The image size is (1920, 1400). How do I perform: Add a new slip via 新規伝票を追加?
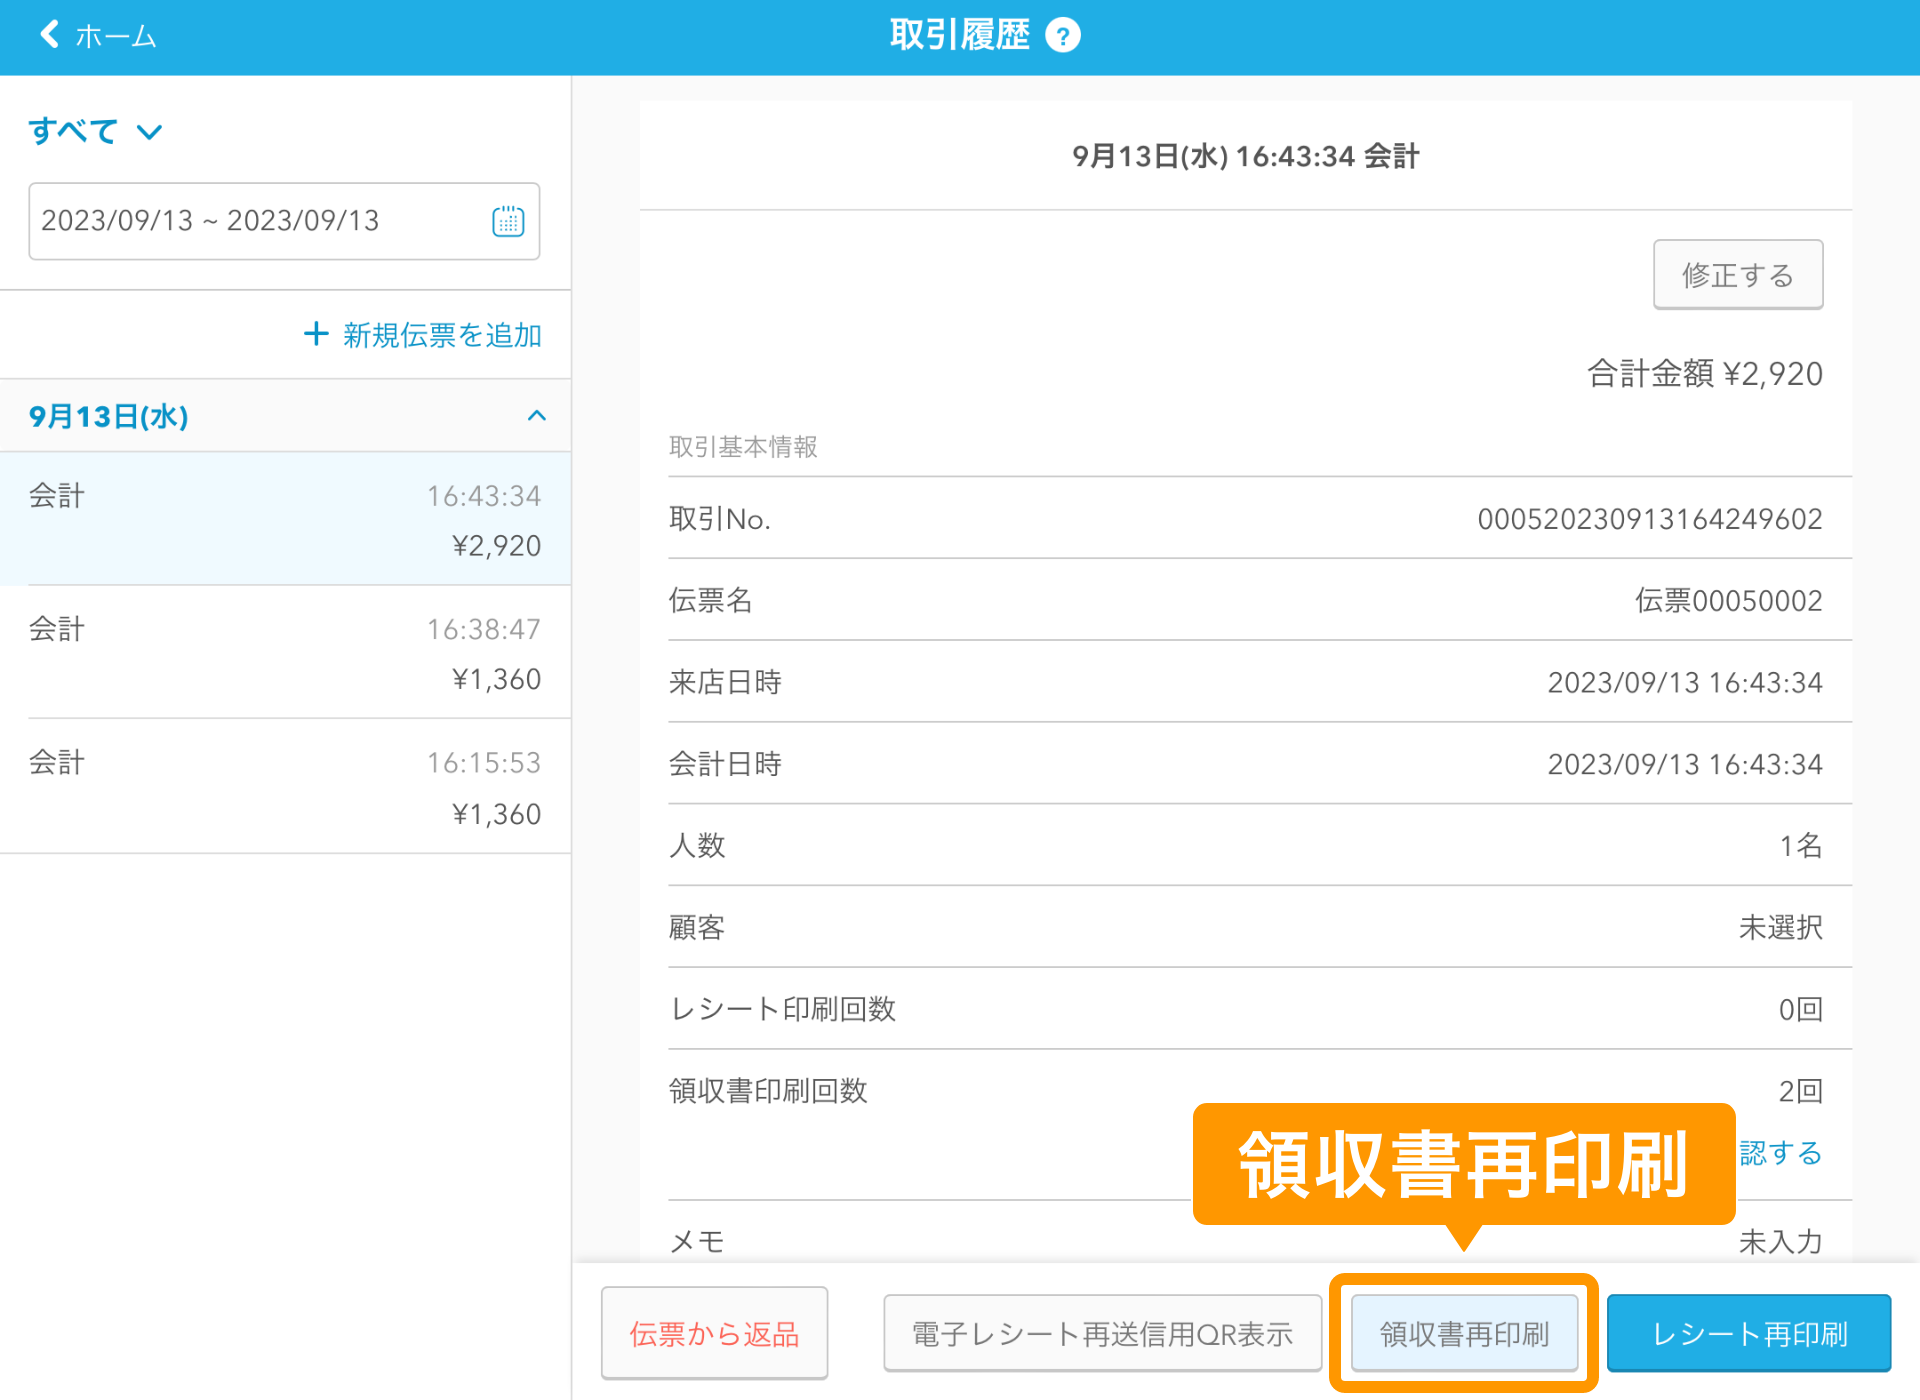pos(422,334)
